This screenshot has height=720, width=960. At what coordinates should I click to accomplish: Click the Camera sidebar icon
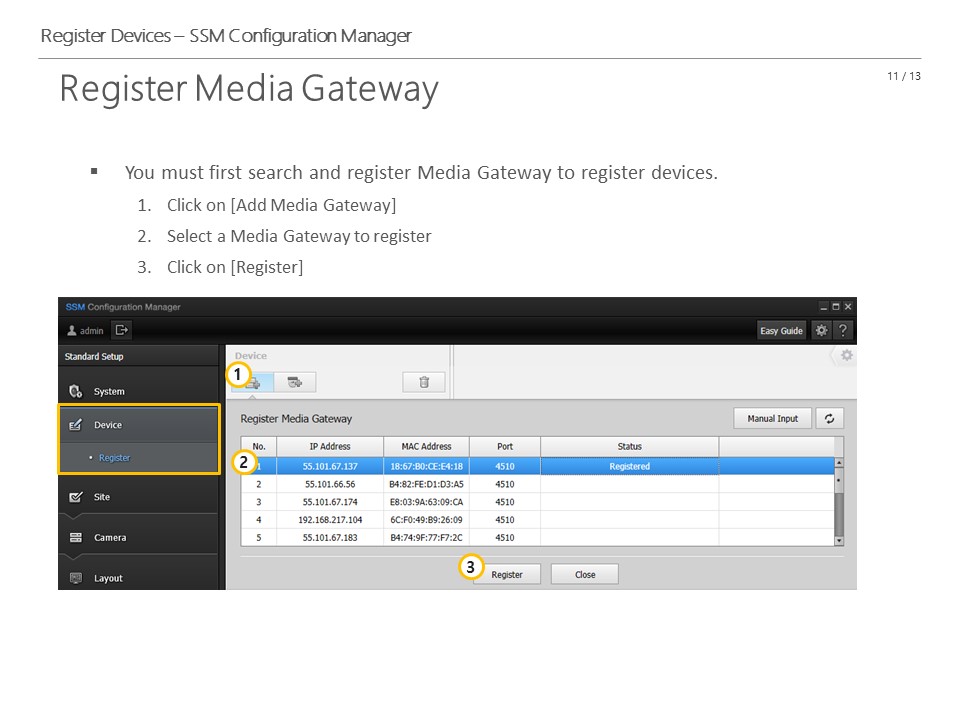click(x=75, y=538)
